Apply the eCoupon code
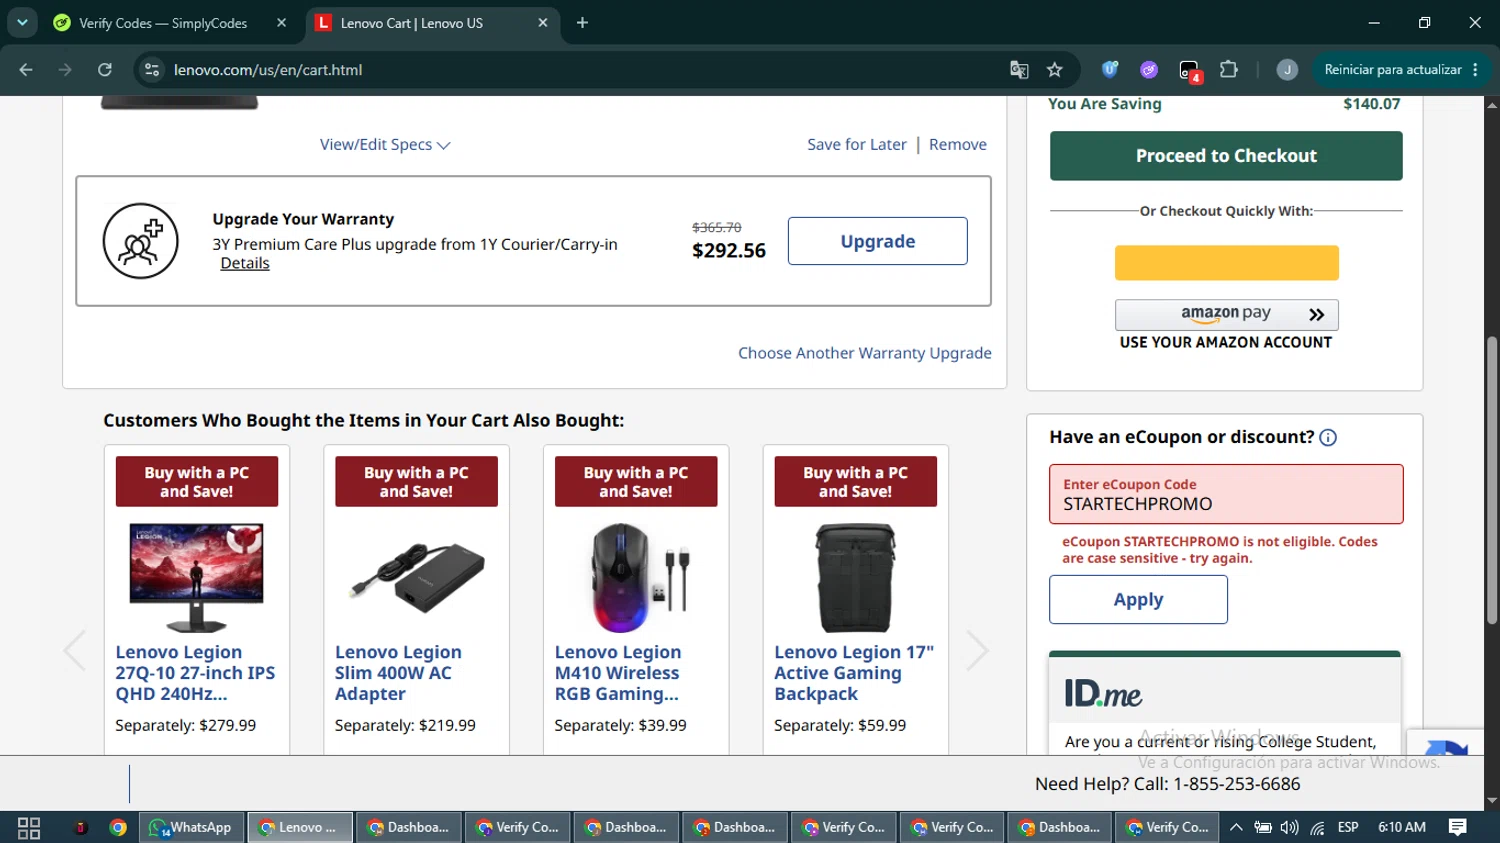 (1138, 600)
